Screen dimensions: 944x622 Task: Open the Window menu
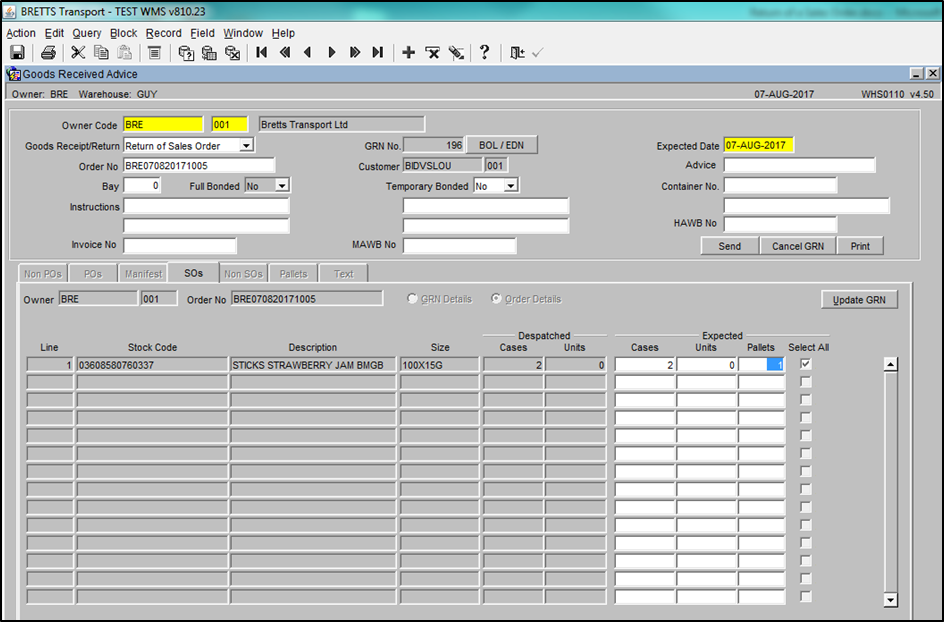pos(243,33)
